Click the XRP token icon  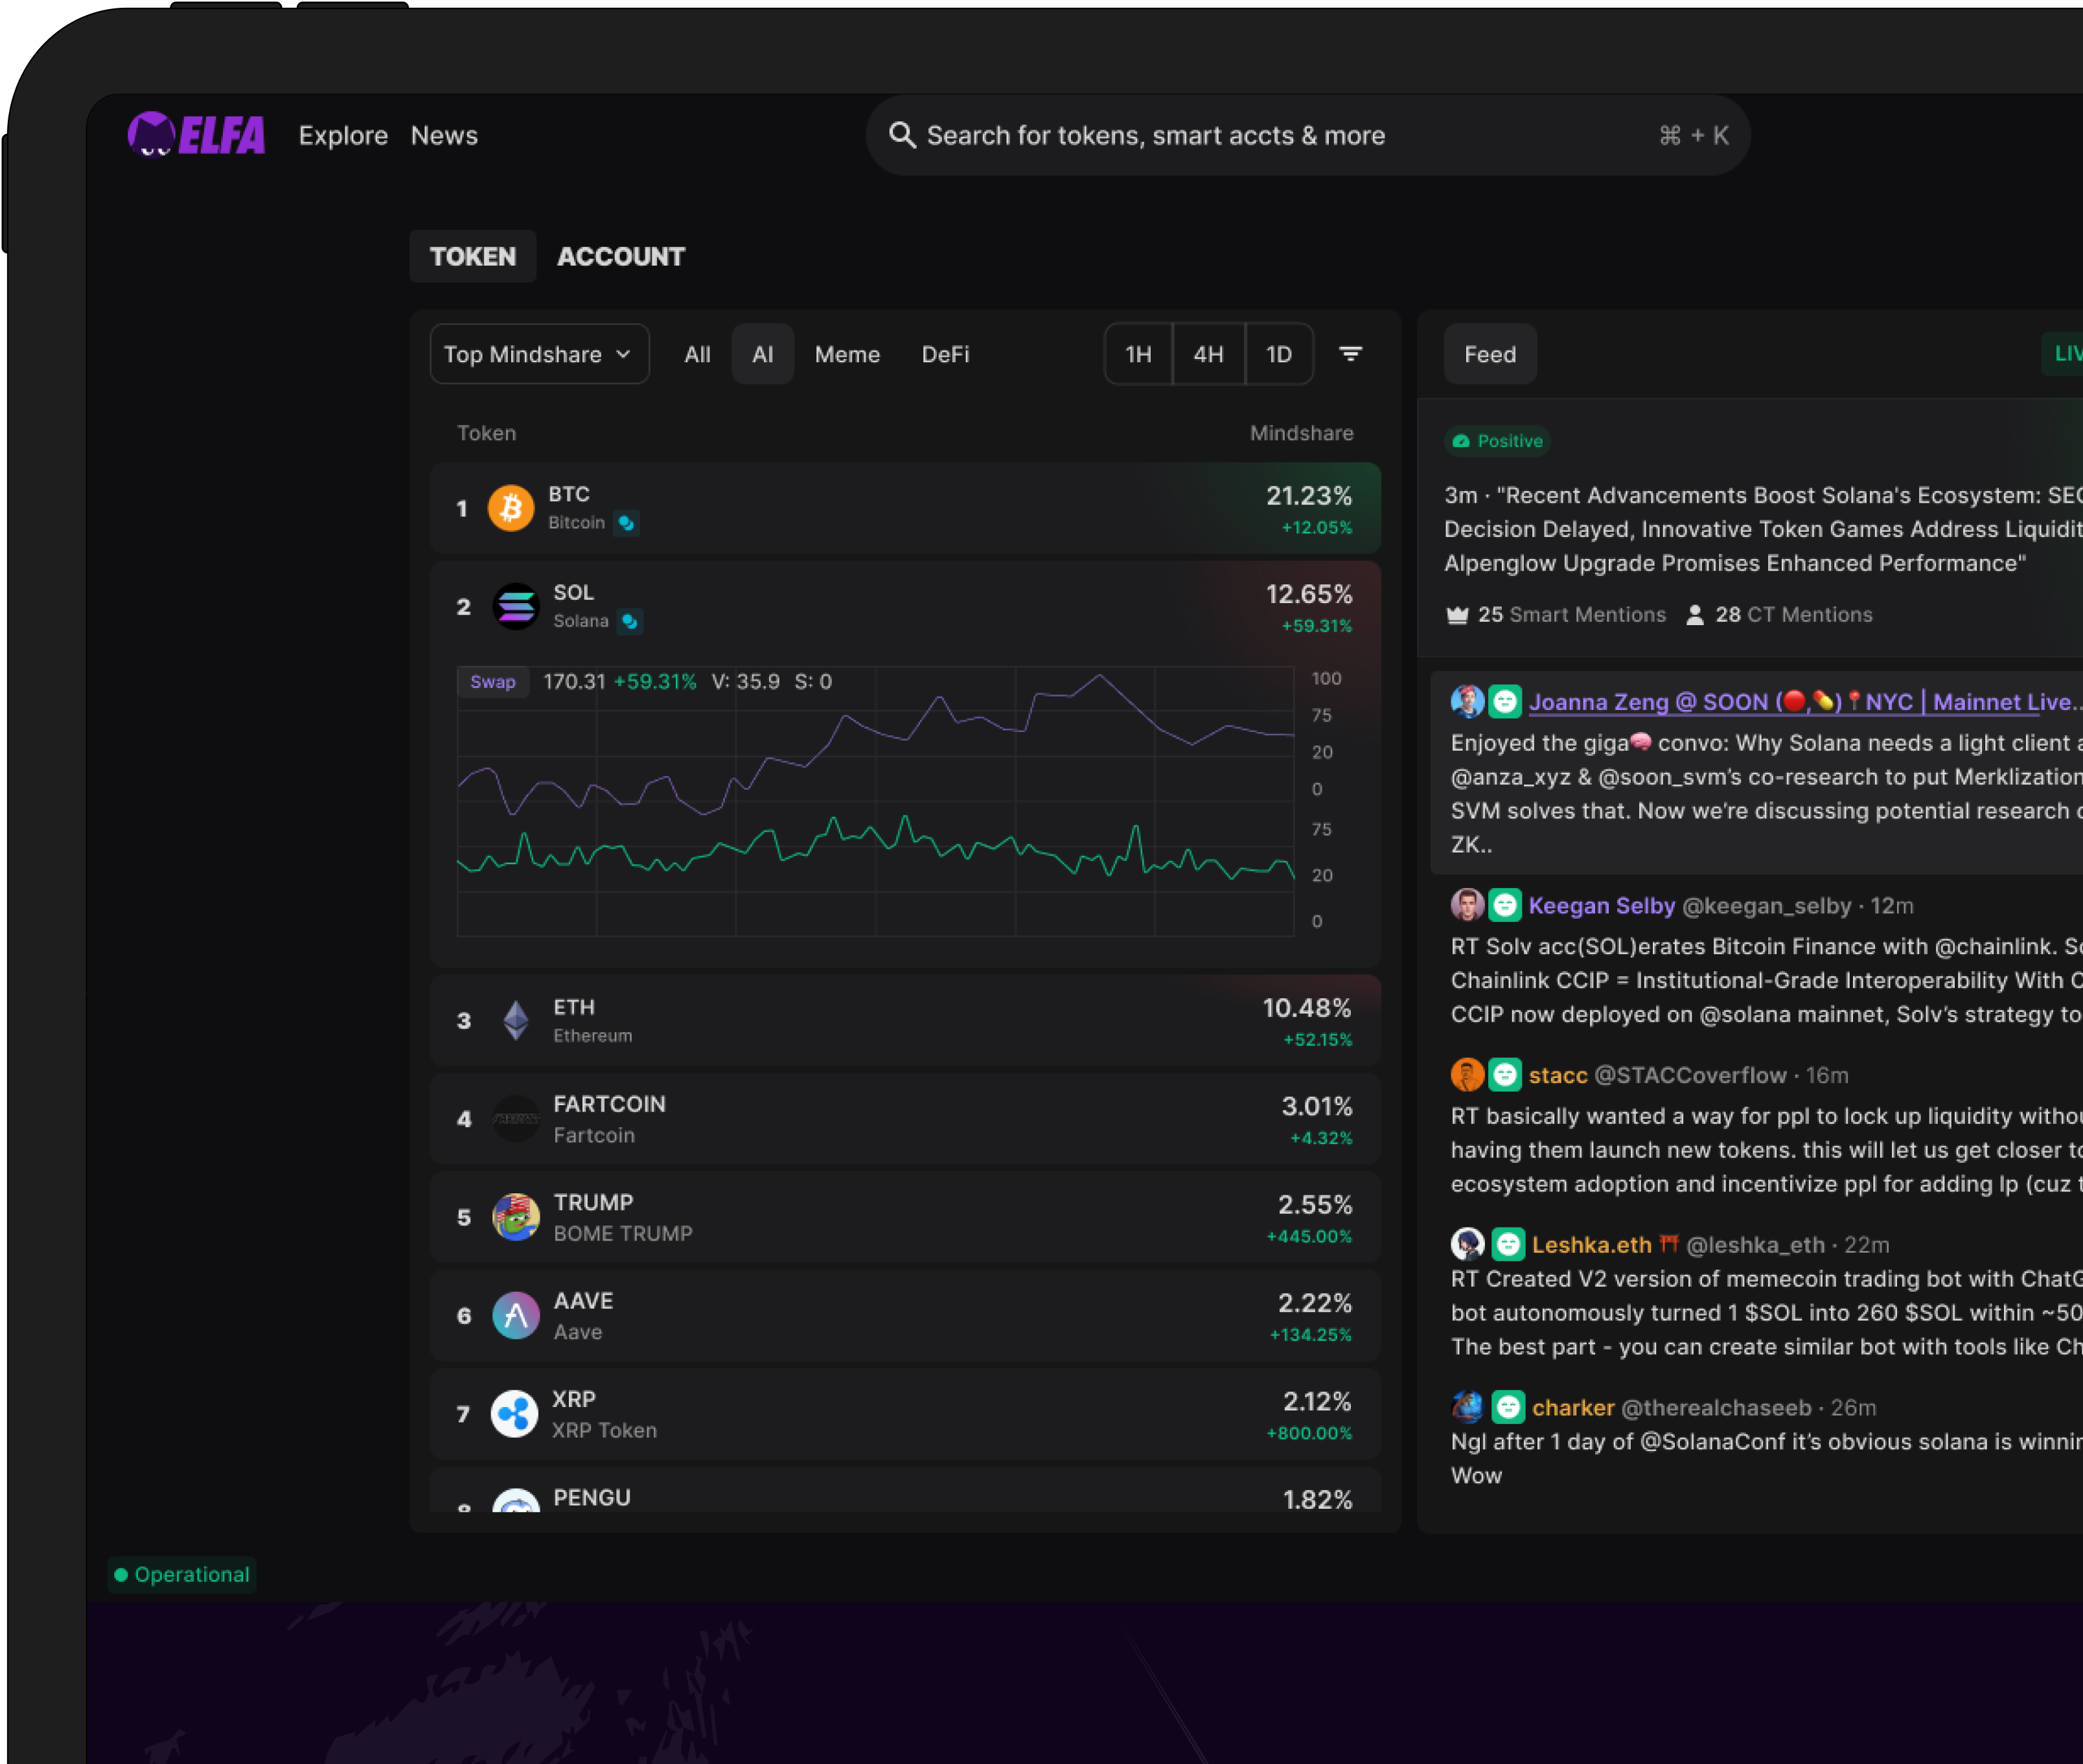[x=515, y=1414]
